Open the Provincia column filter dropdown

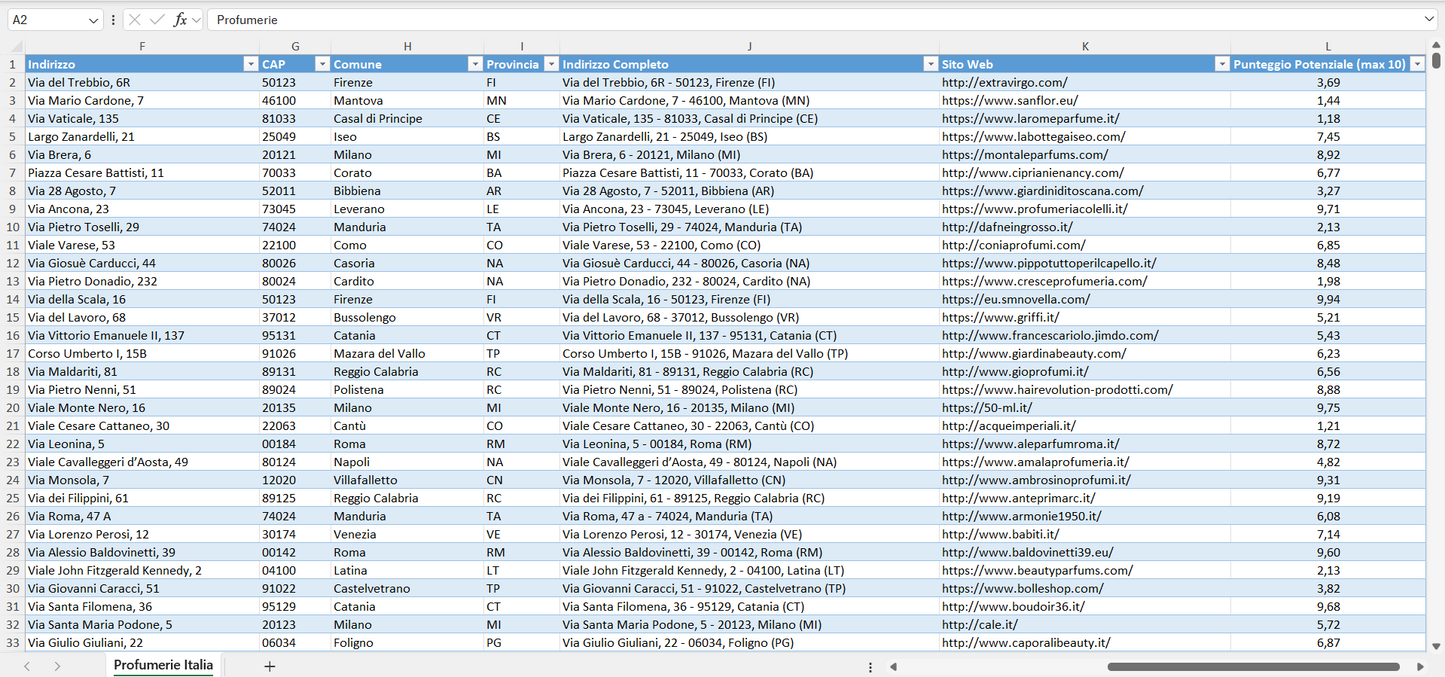550,64
